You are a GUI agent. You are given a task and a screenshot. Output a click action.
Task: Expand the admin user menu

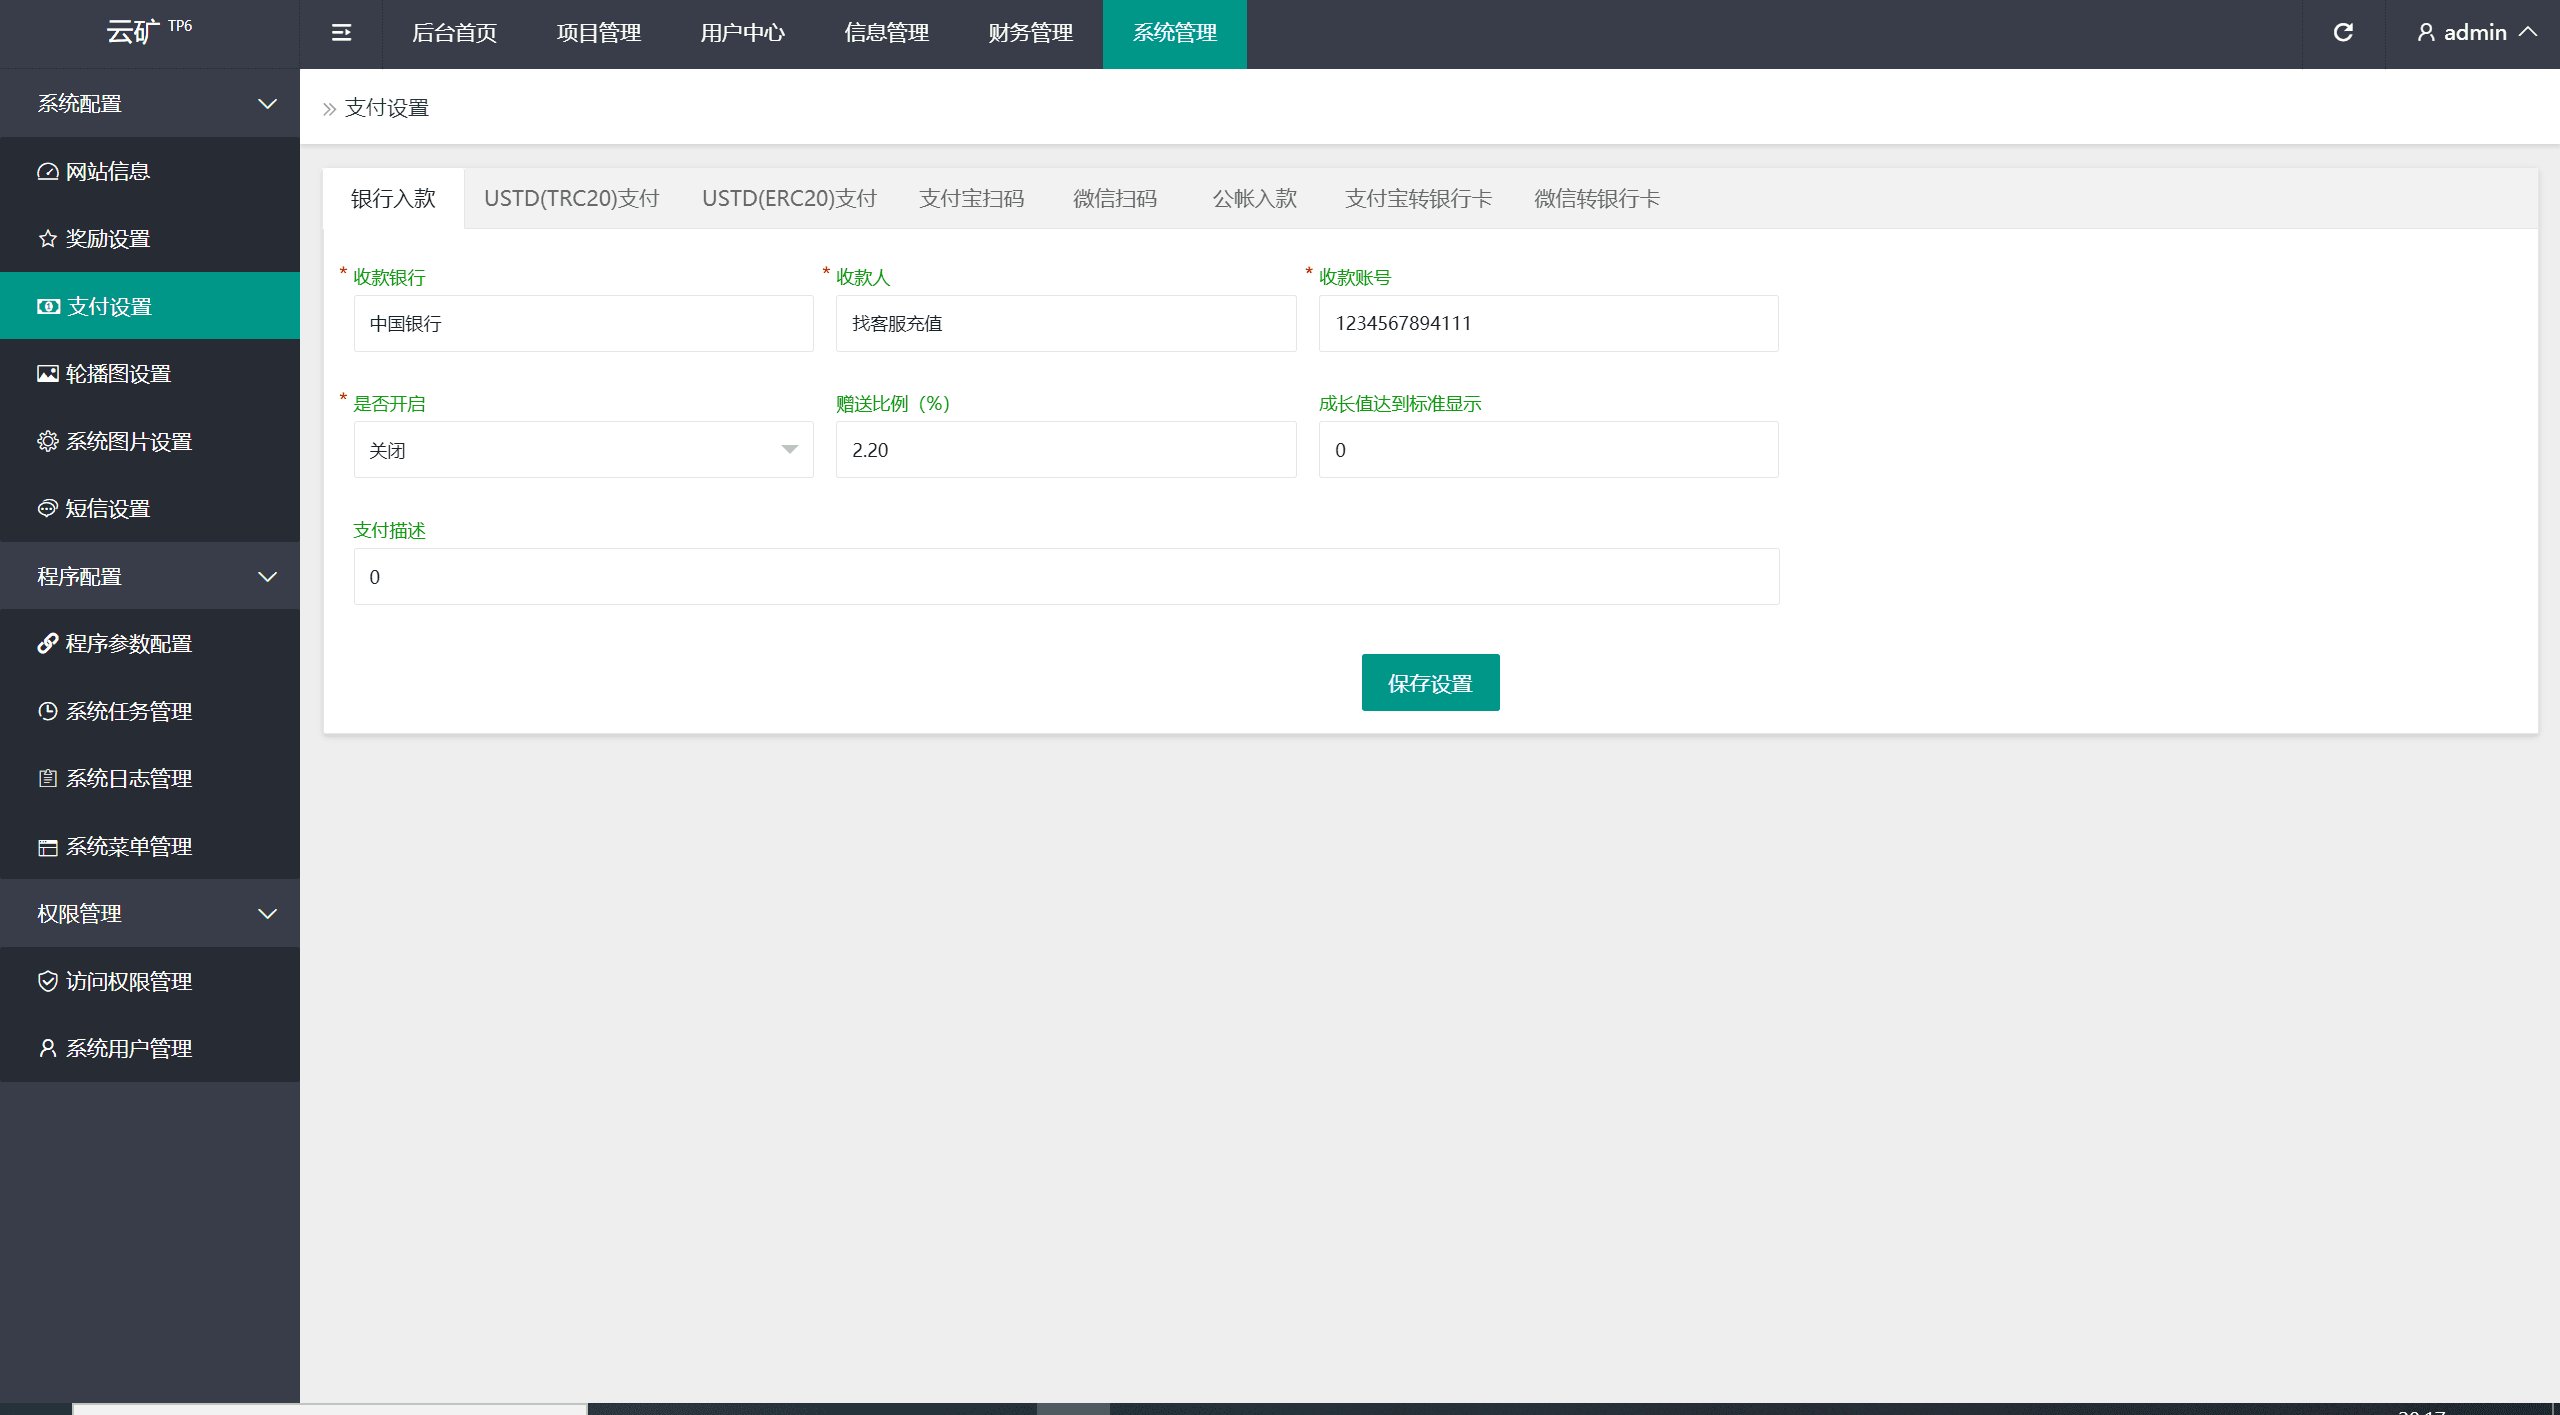pos(2475,33)
